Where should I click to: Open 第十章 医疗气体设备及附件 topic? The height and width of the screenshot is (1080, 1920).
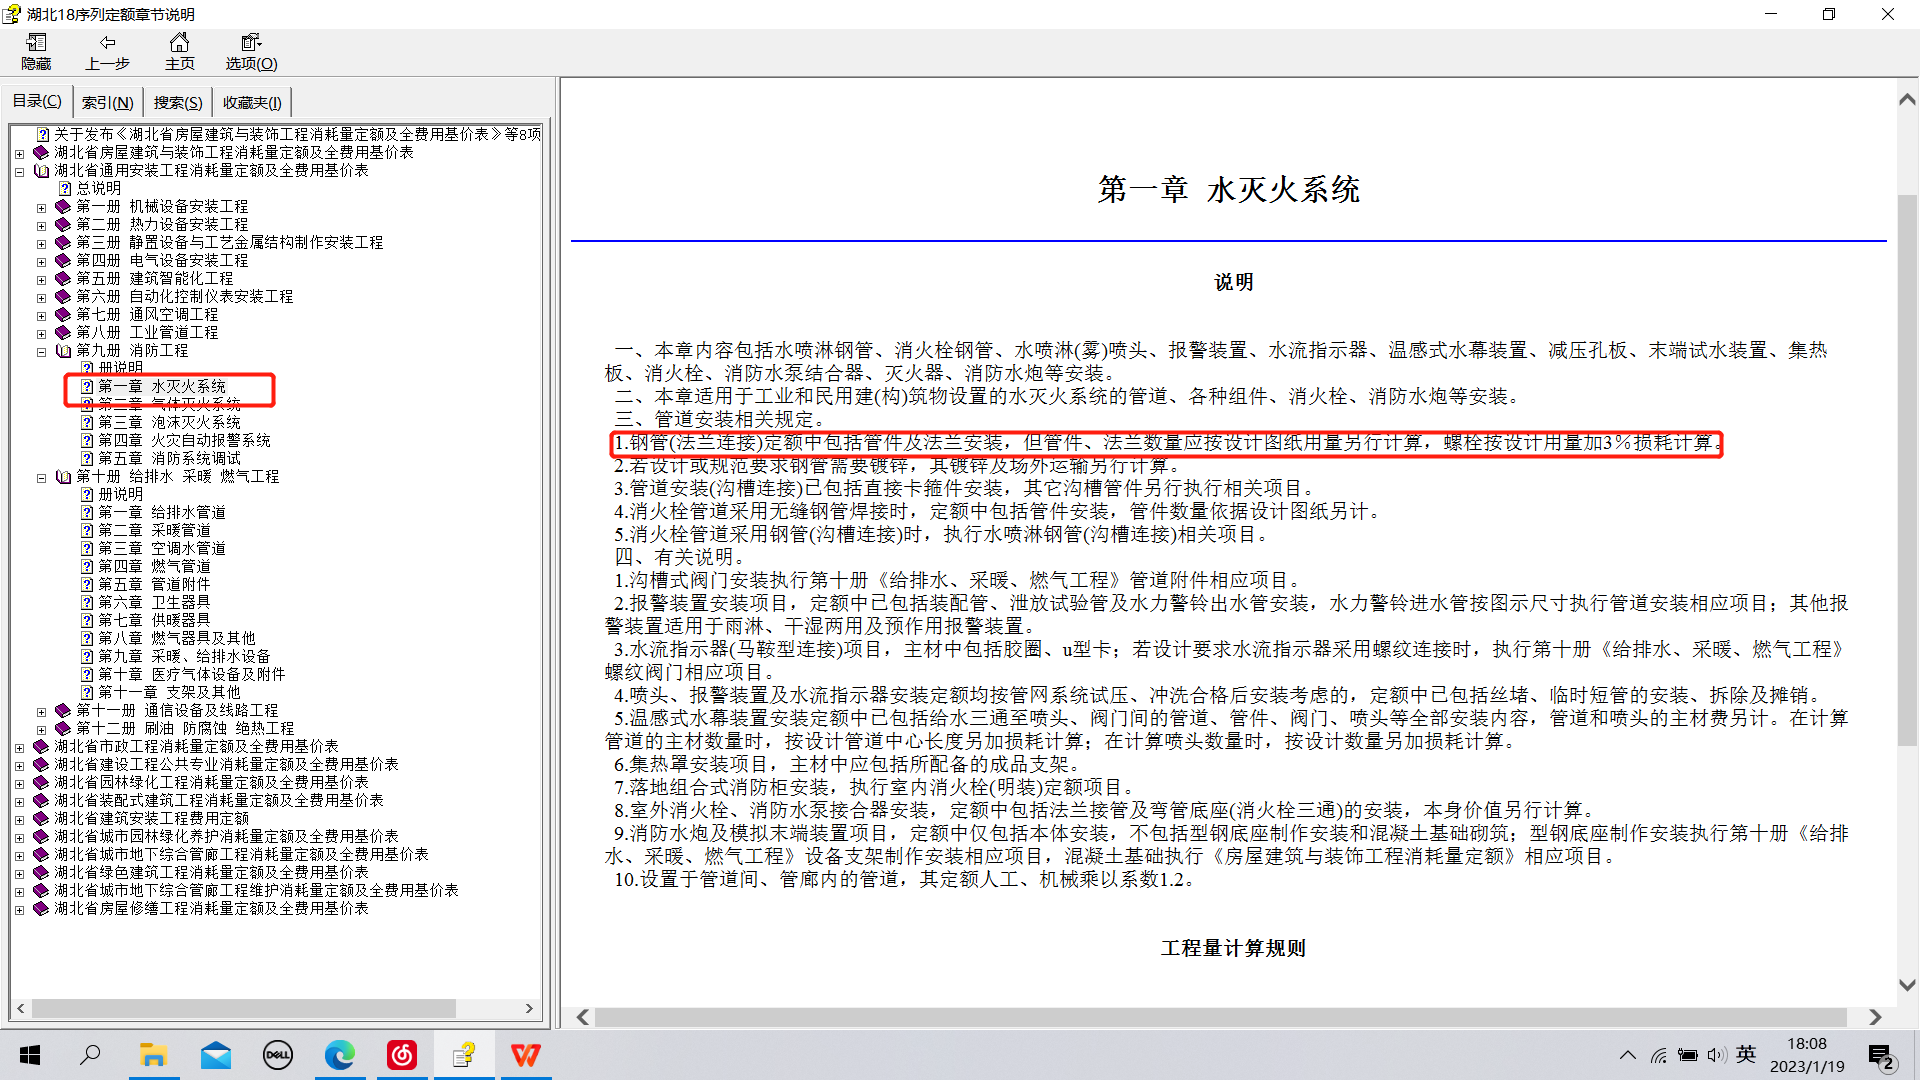192,674
